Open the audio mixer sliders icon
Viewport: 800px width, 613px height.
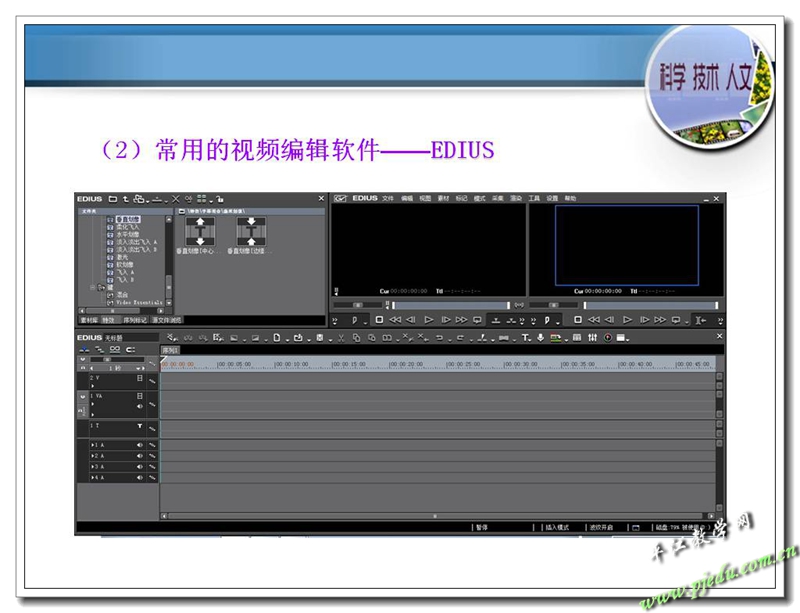click(592, 338)
